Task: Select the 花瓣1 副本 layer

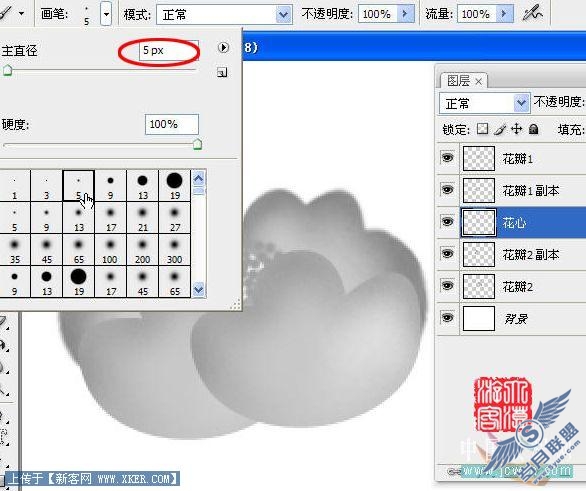Action: coord(522,191)
